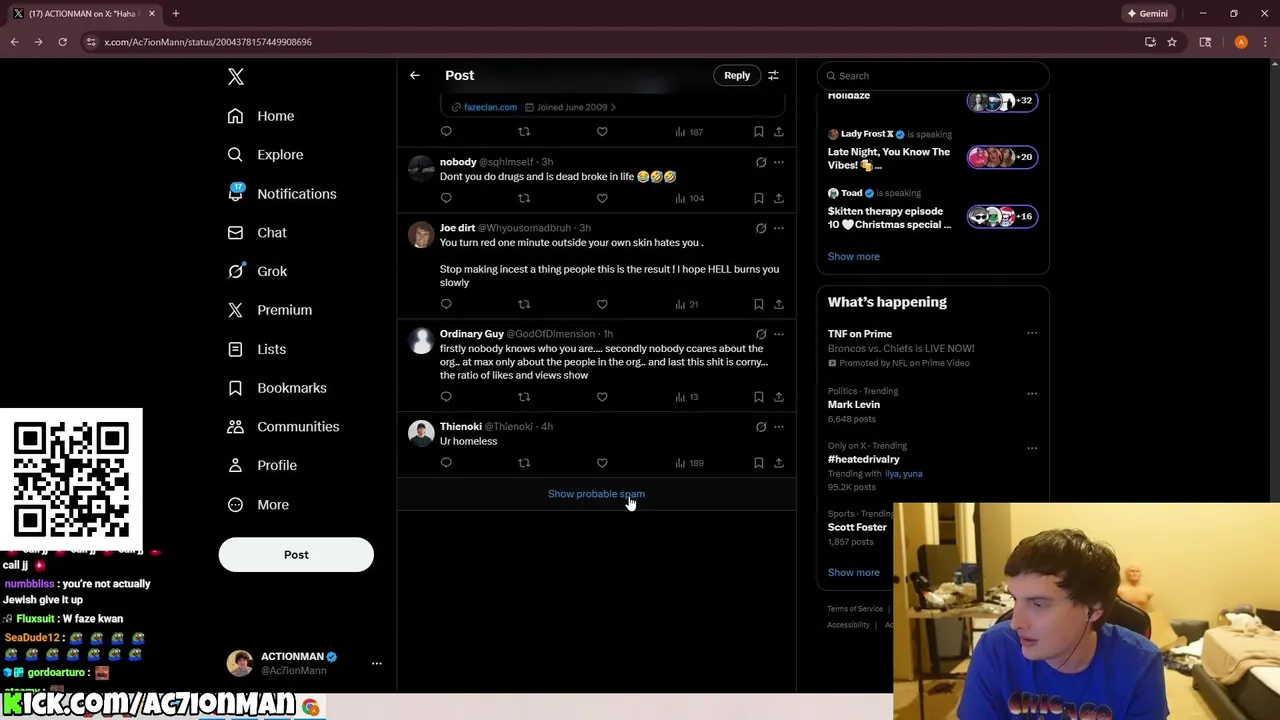Open reply sort settings icon
Image resolution: width=1280 pixels, height=720 pixels.
(x=773, y=75)
